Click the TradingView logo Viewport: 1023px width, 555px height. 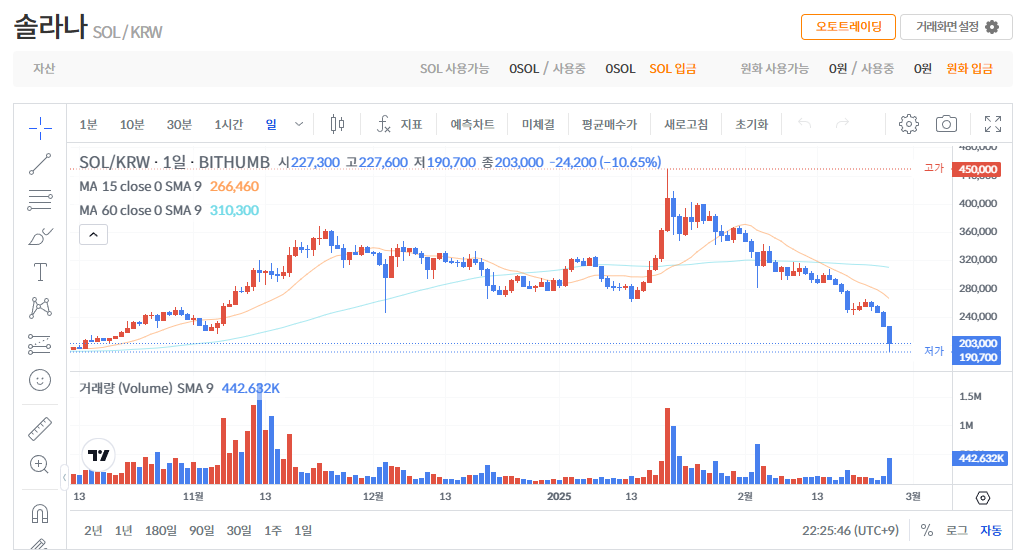tap(99, 455)
